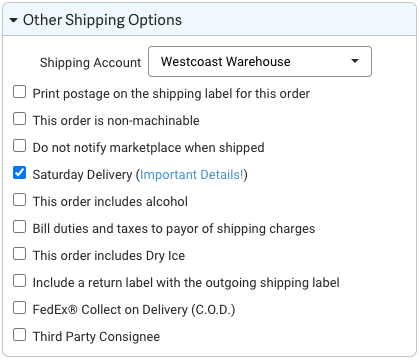Tick Do not notify marketplace when shipped checkbox
420x361 pixels.
tap(20, 146)
